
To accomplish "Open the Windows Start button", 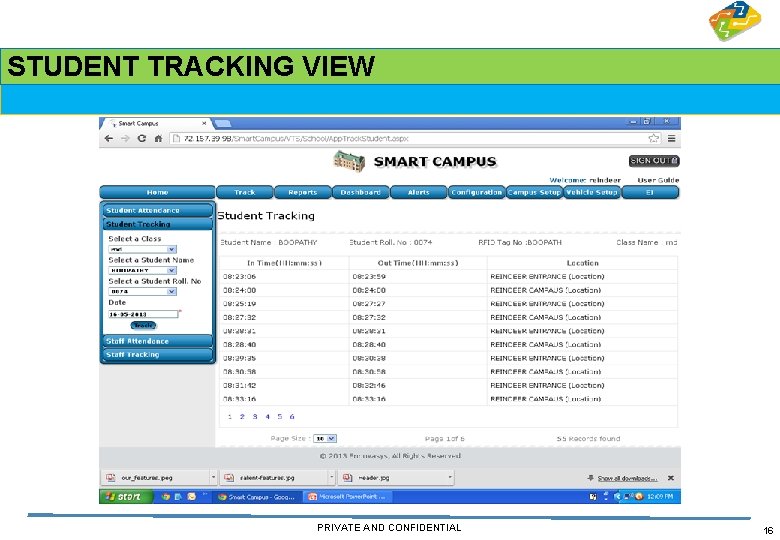I will 125,496.
